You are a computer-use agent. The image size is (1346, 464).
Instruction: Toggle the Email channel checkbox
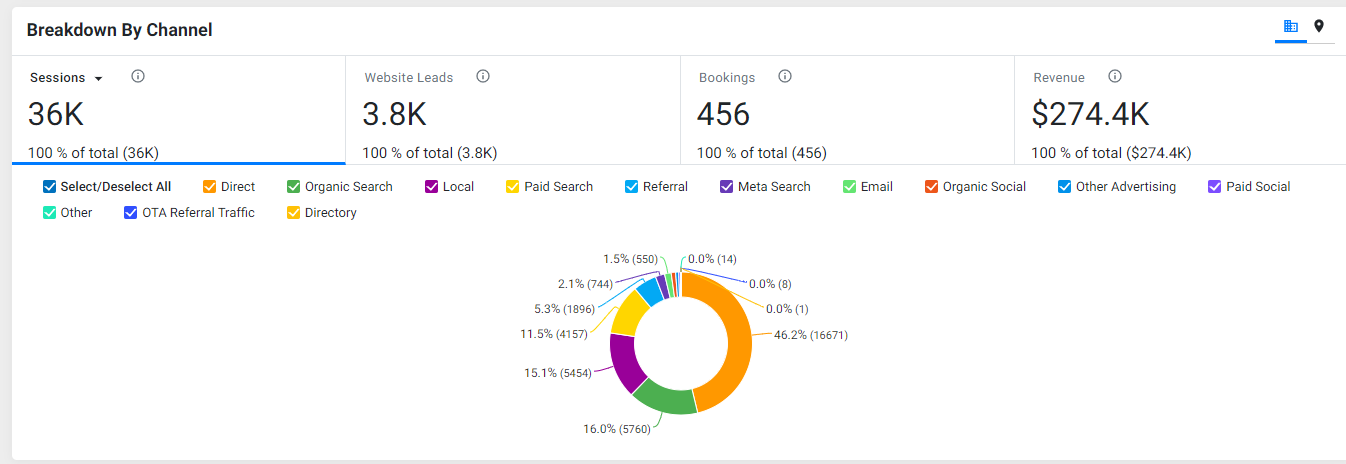click(850, 187)
